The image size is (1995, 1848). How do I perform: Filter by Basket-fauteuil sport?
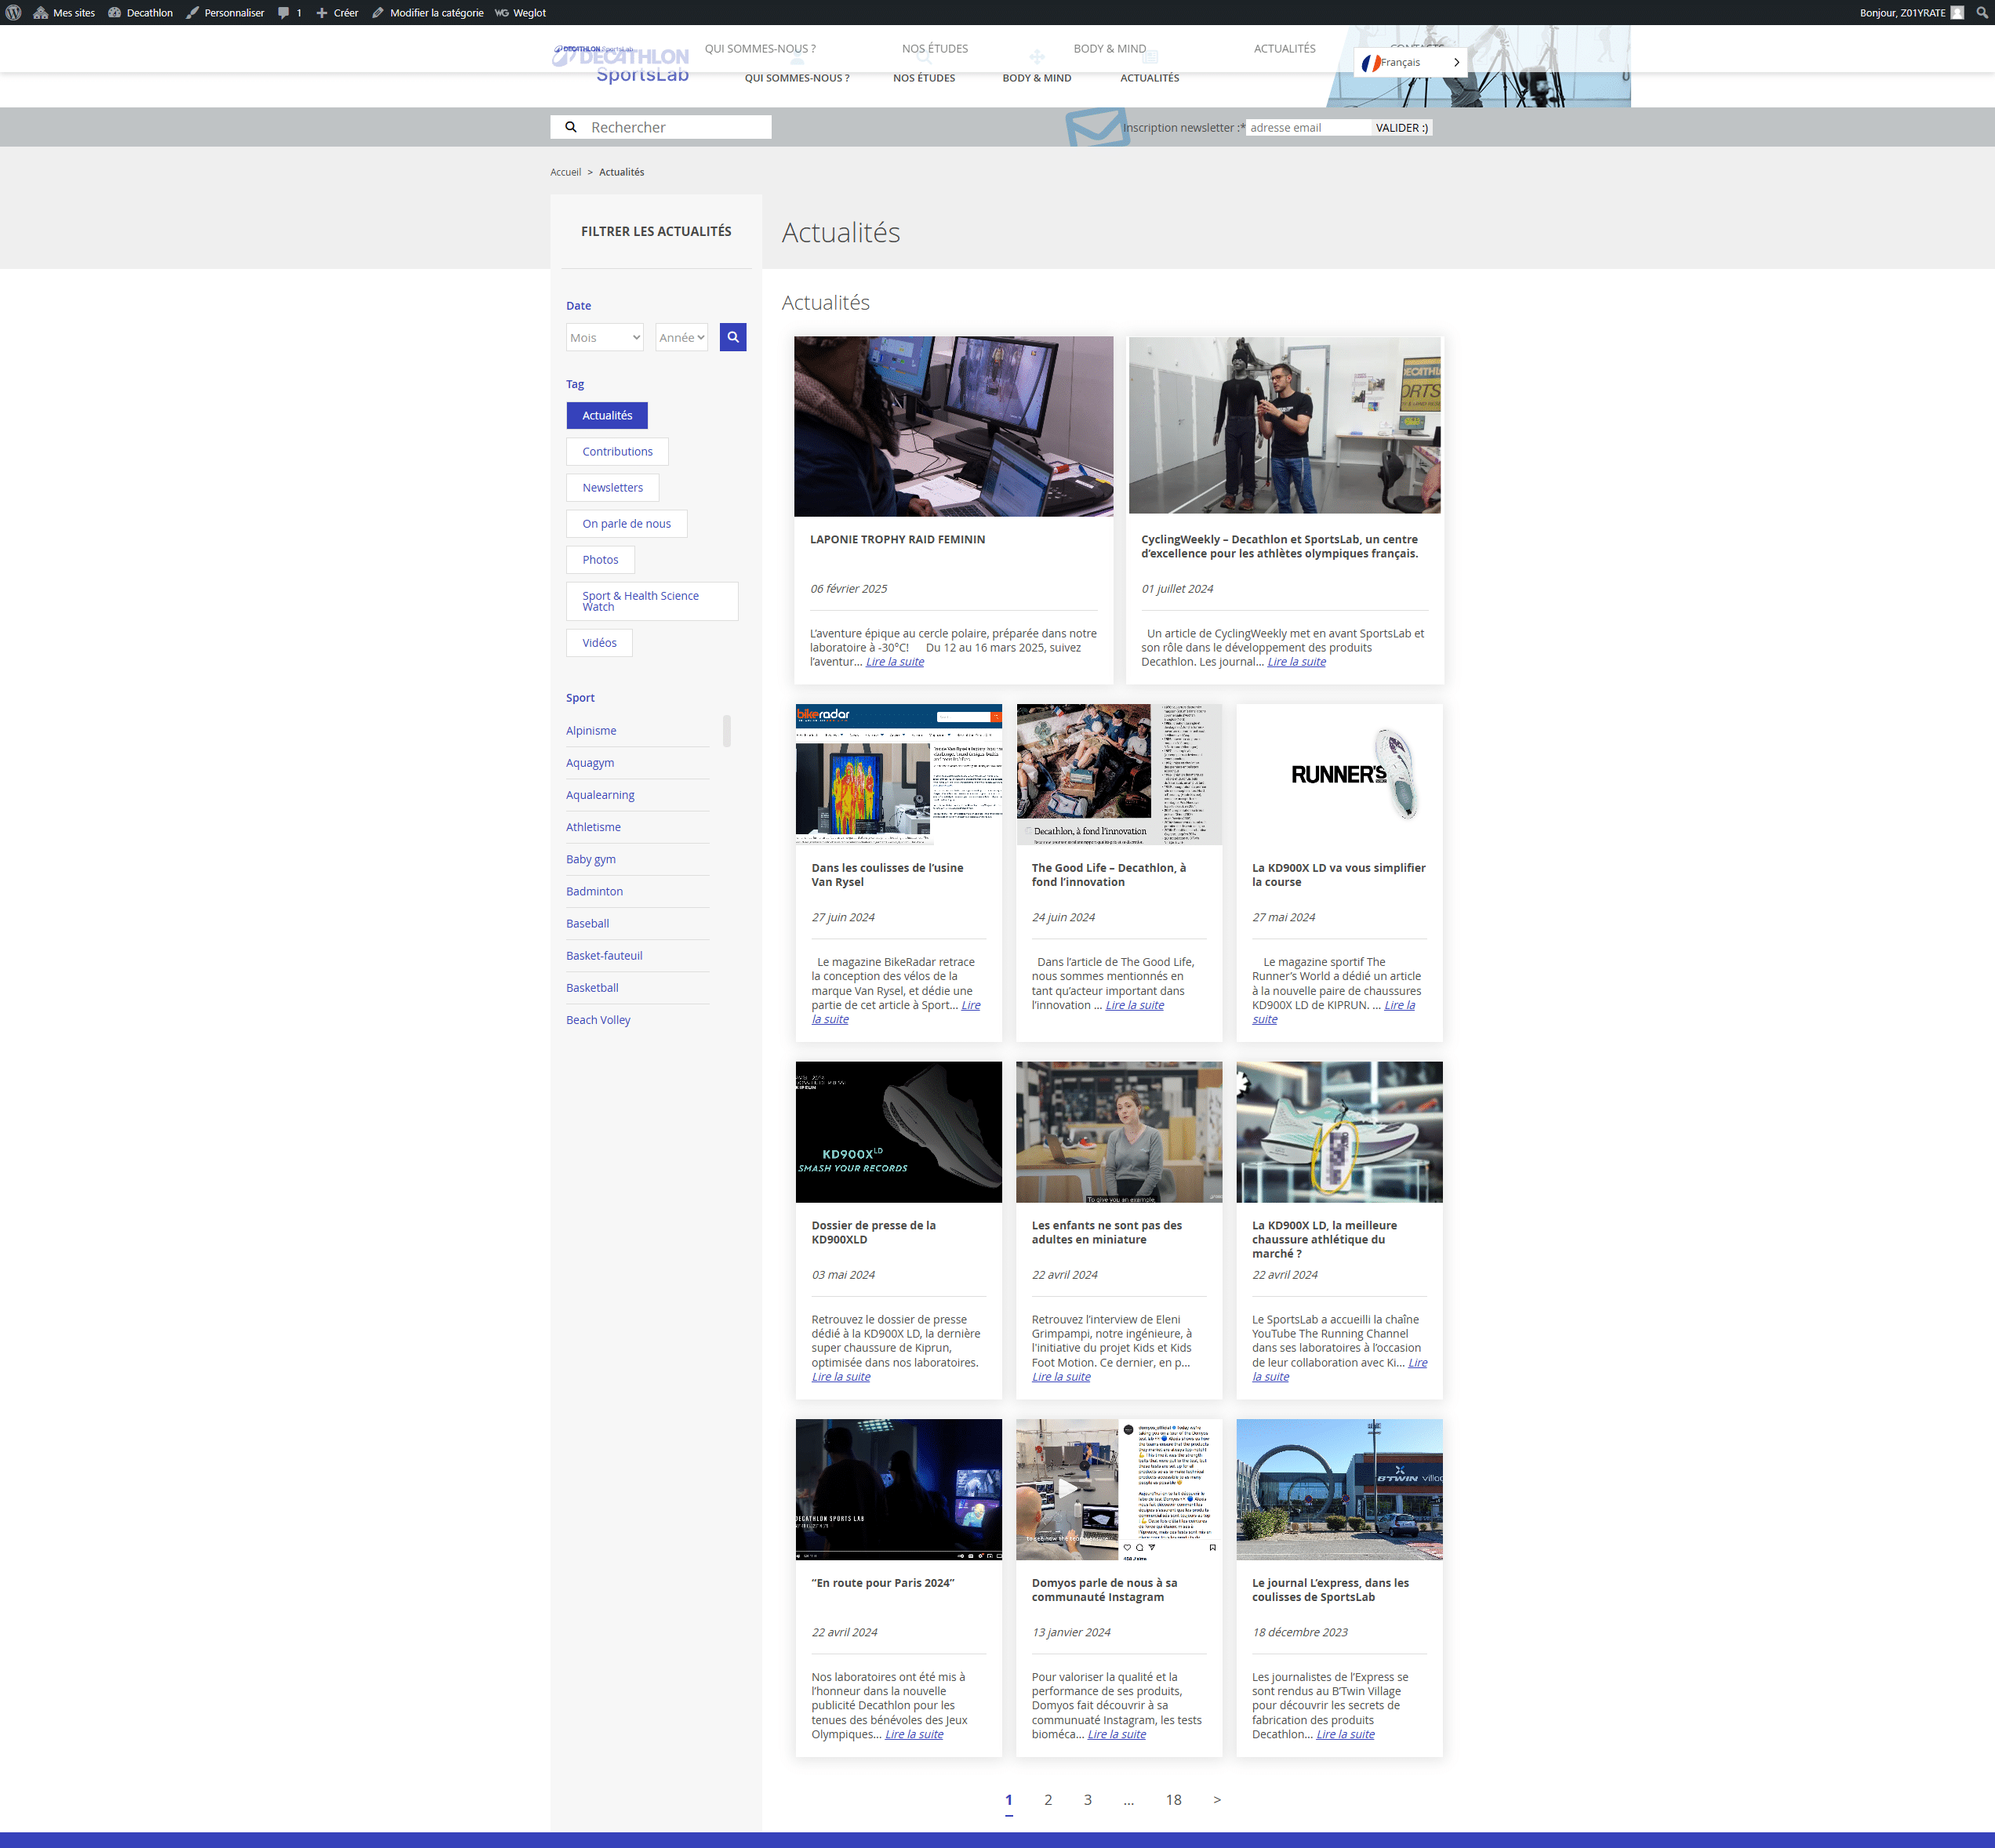[x=604, y=955]
